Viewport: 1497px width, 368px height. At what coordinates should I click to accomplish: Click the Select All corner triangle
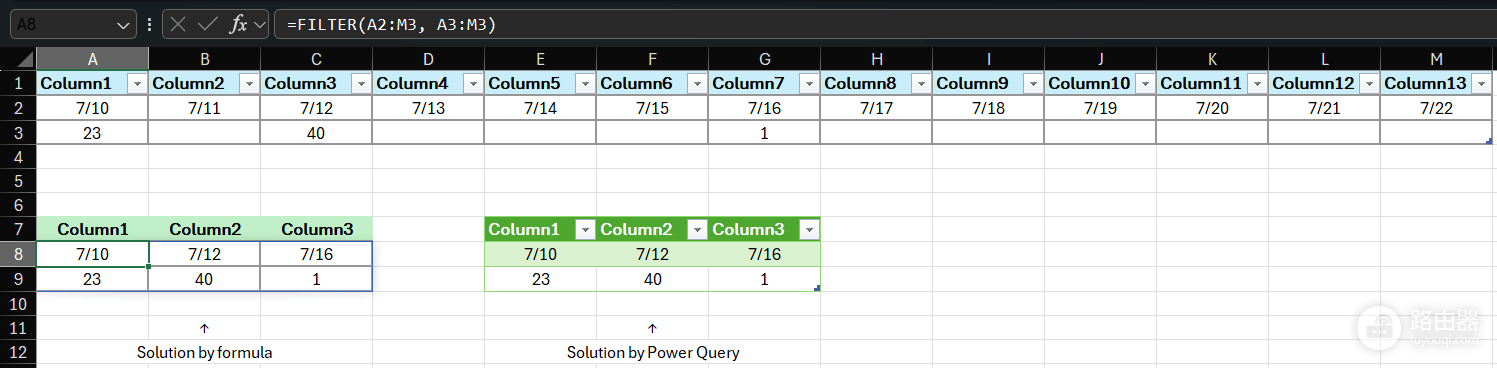click(18, 59)
